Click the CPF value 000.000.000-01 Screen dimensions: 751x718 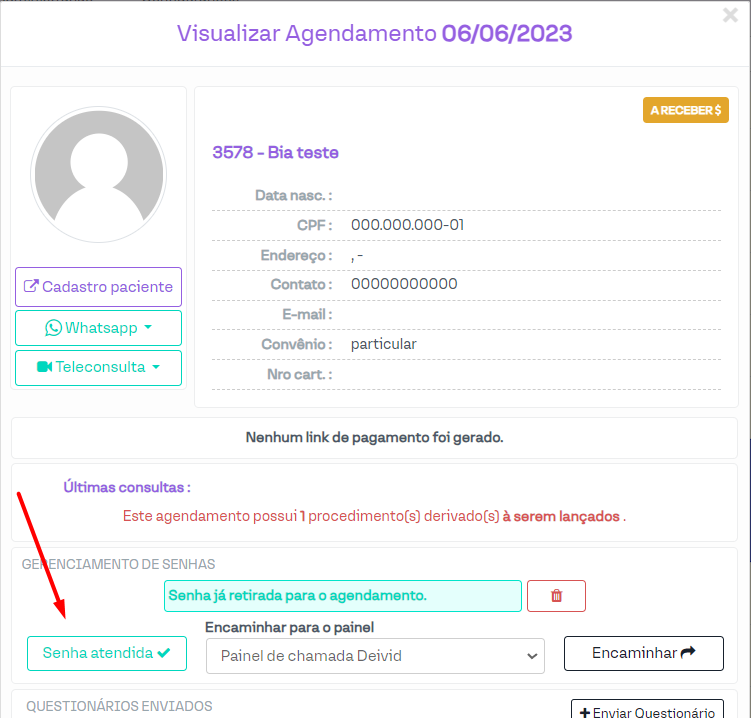407,225
